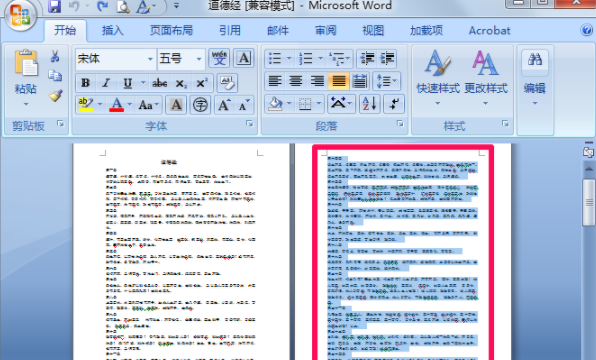The width and height of the screenshot is (596, 360).
Task: Toggle strikethrough abc formatting
Action: click(160, 83)
